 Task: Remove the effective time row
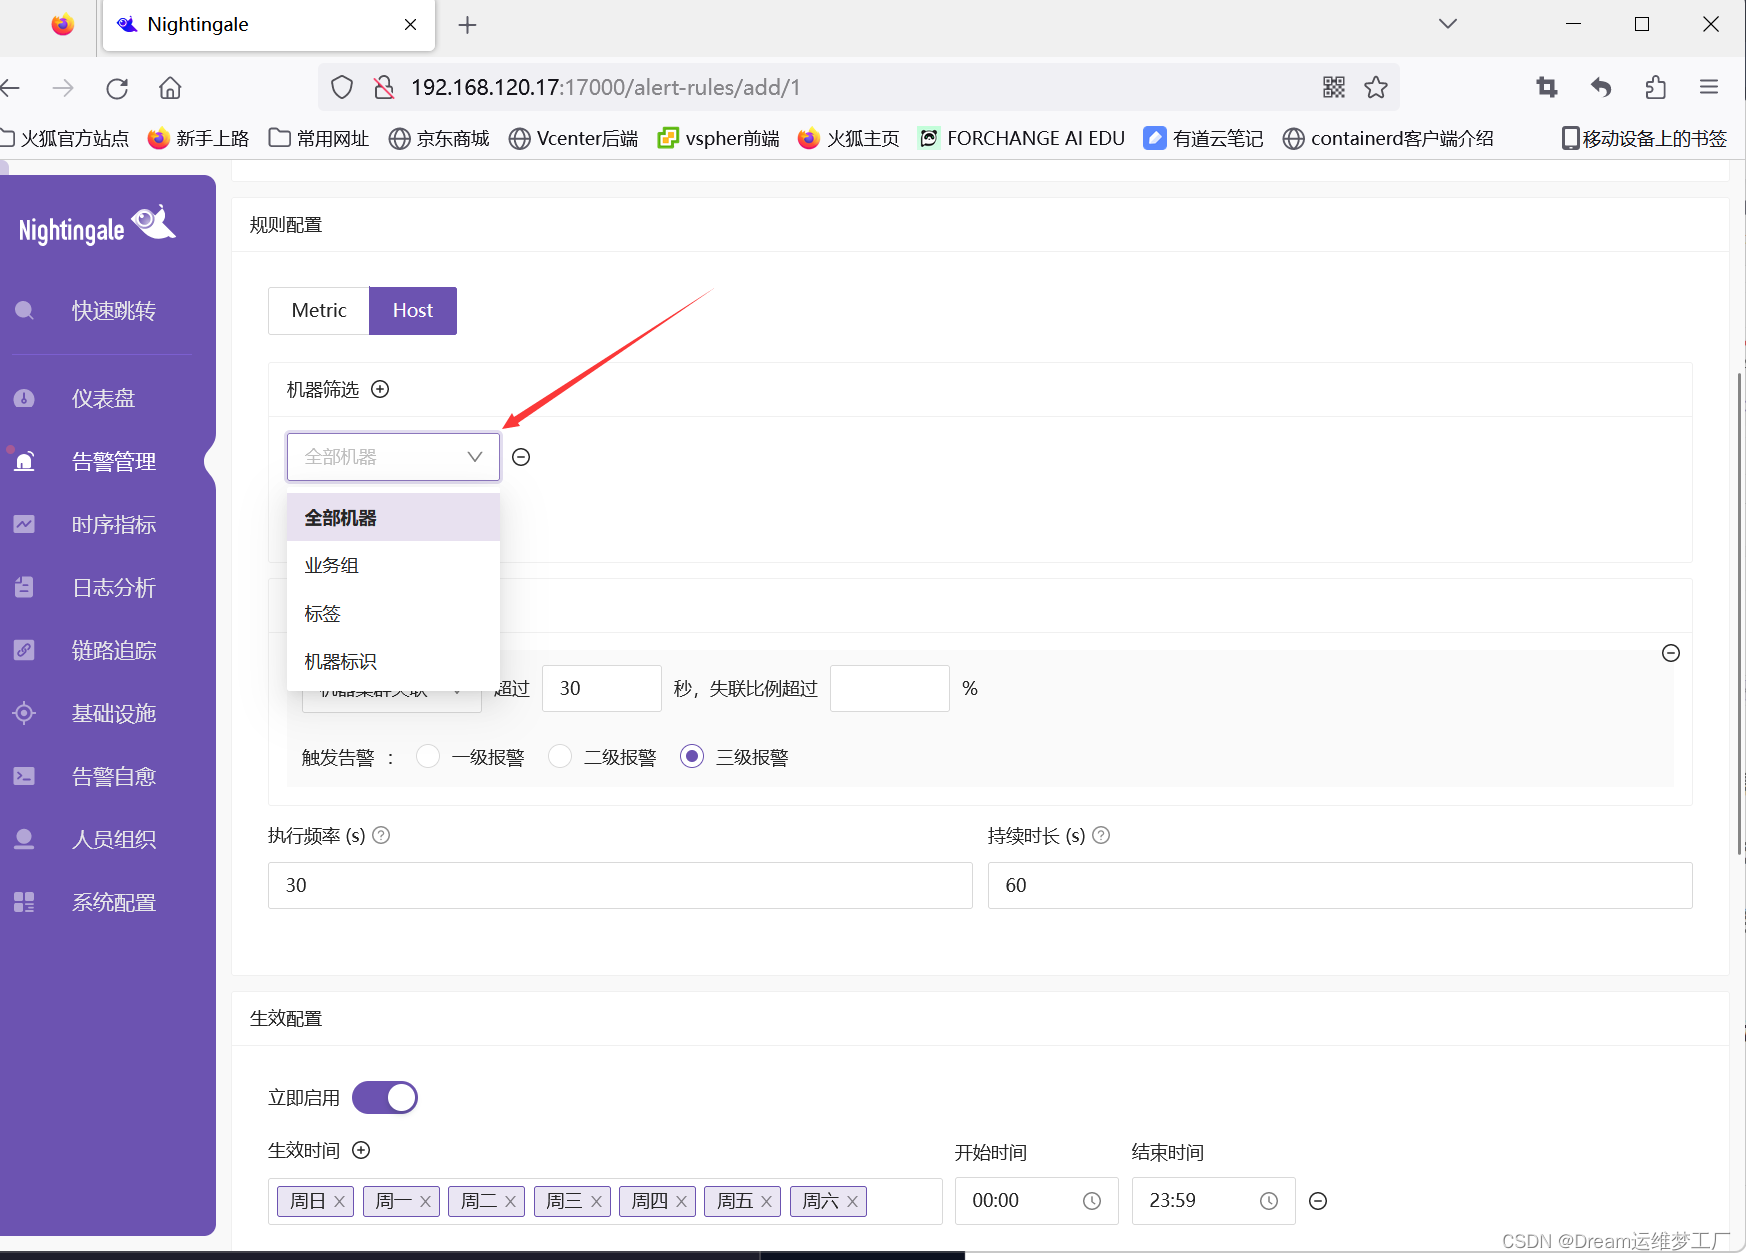(1318, 1201)
